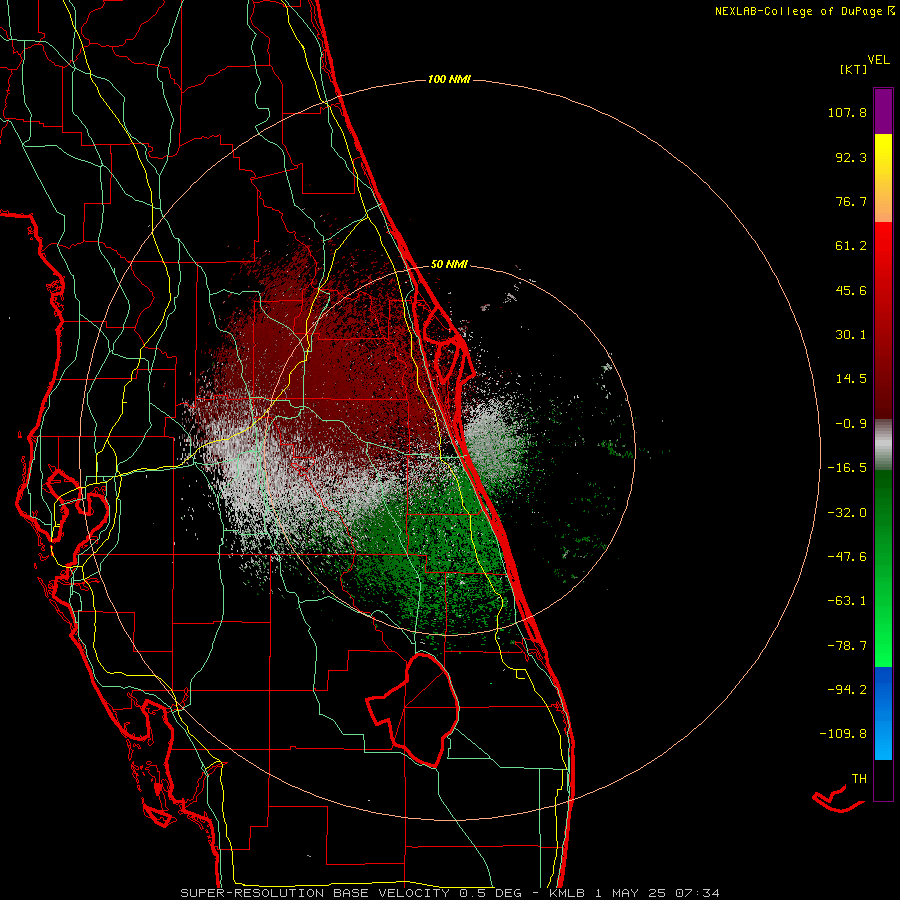Click the 07:34 timestamp in the caption

(x=697, y=893)
